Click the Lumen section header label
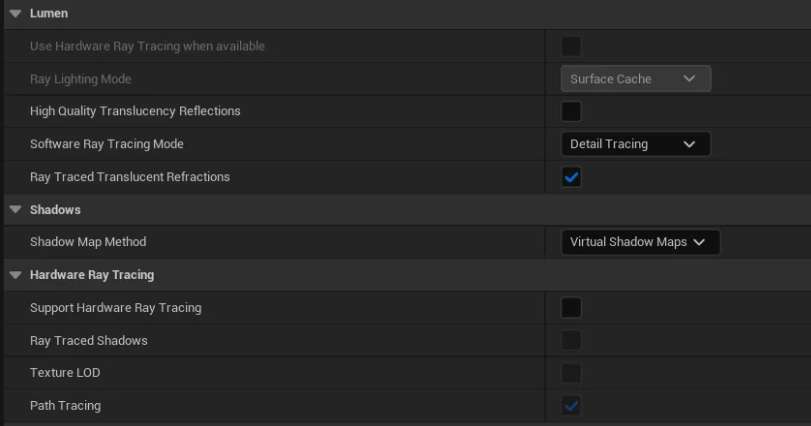 coord(49,13)
